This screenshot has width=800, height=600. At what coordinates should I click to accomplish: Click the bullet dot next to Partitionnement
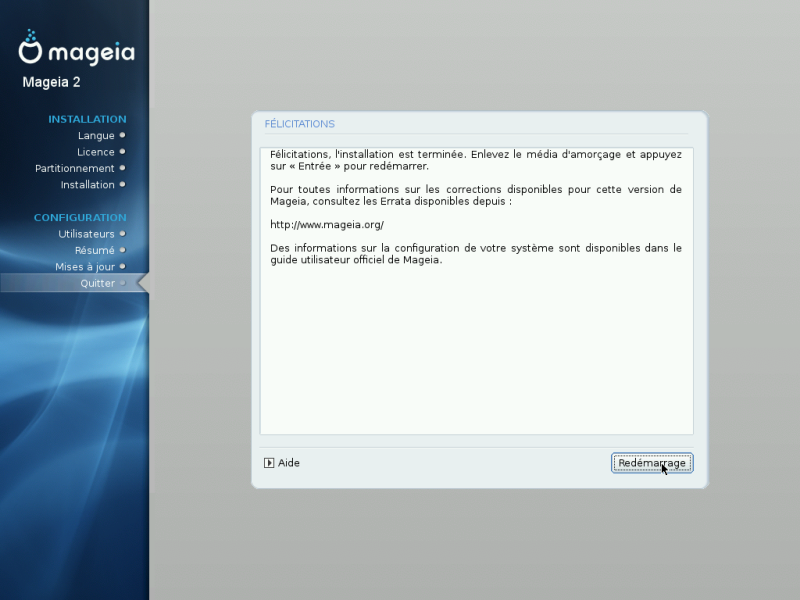pos(122,168)
